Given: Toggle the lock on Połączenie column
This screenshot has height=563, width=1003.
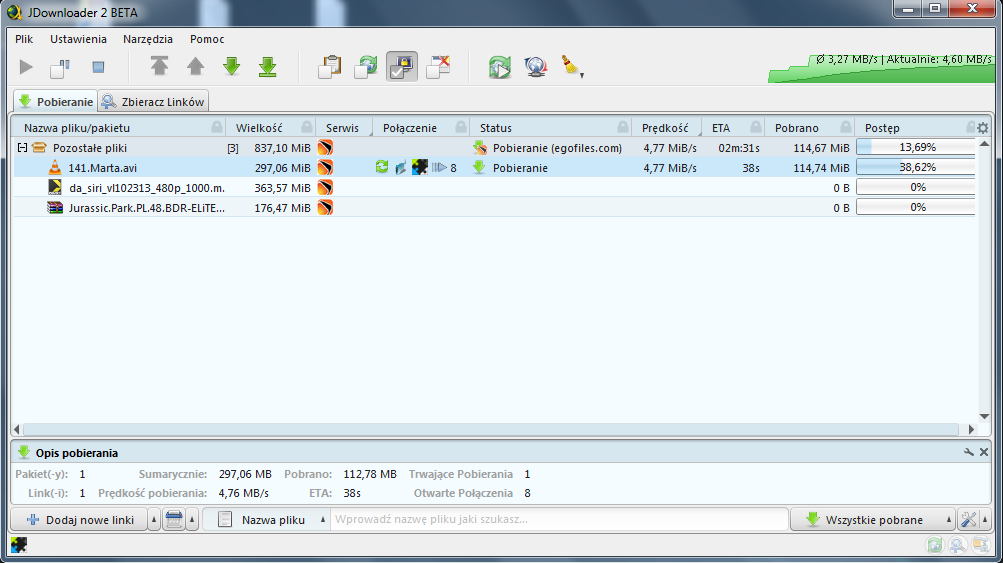Looking at the screenshot, I should point(461,127).
